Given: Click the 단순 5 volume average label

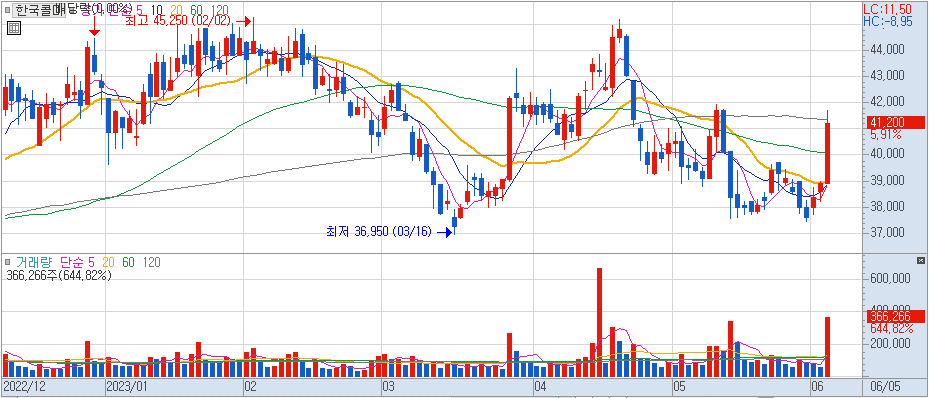Looking at the screenshot, I should [x=78, y=261].
